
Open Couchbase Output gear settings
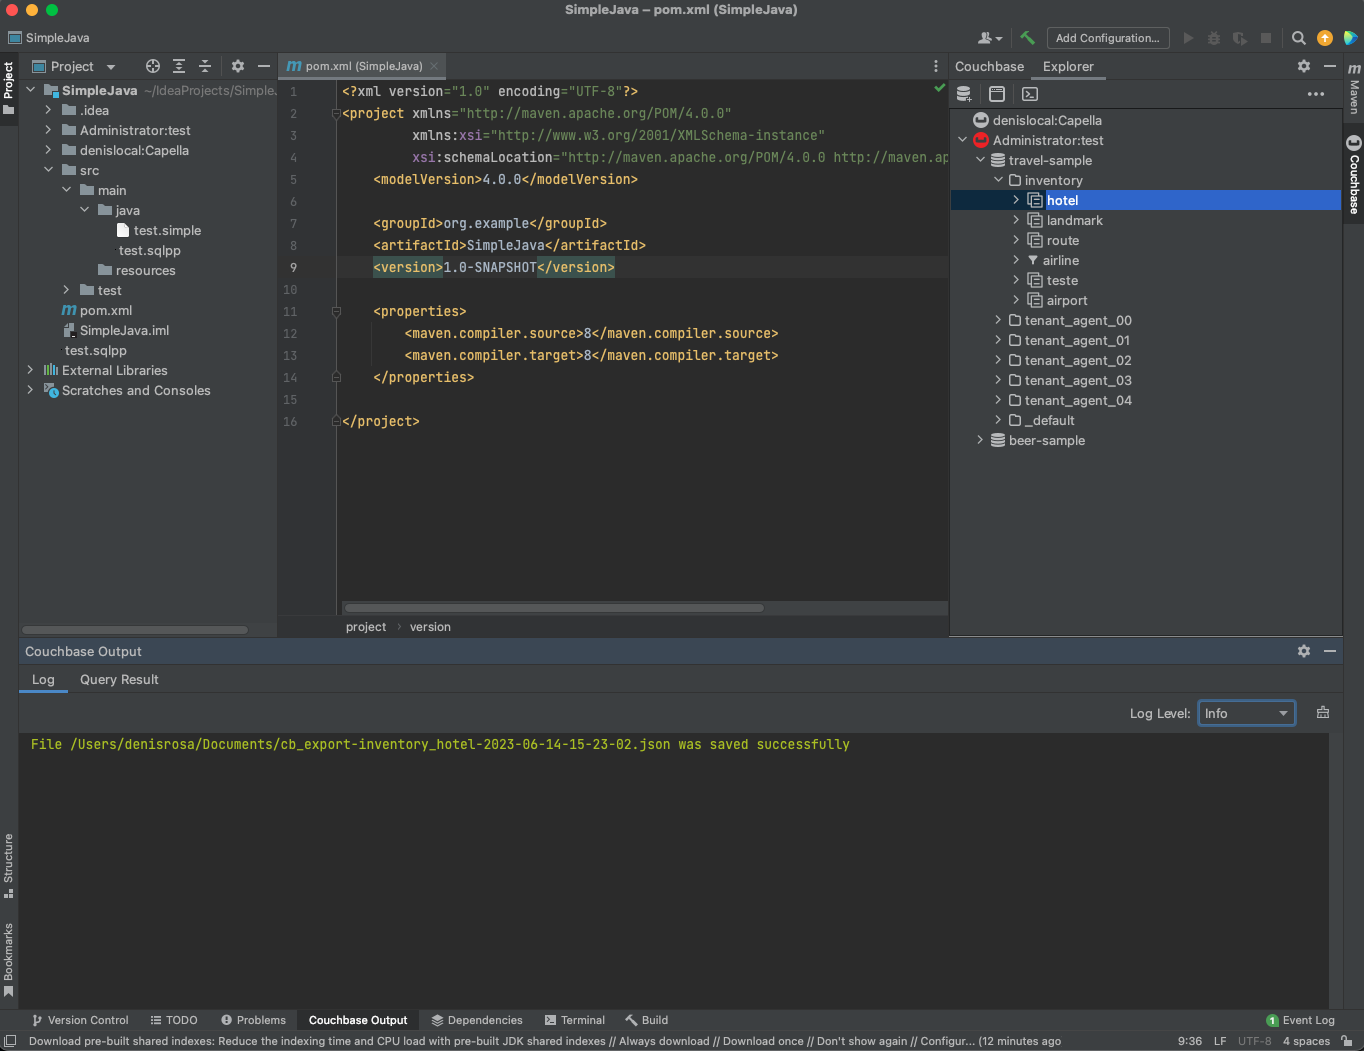tap(1304, 651)
